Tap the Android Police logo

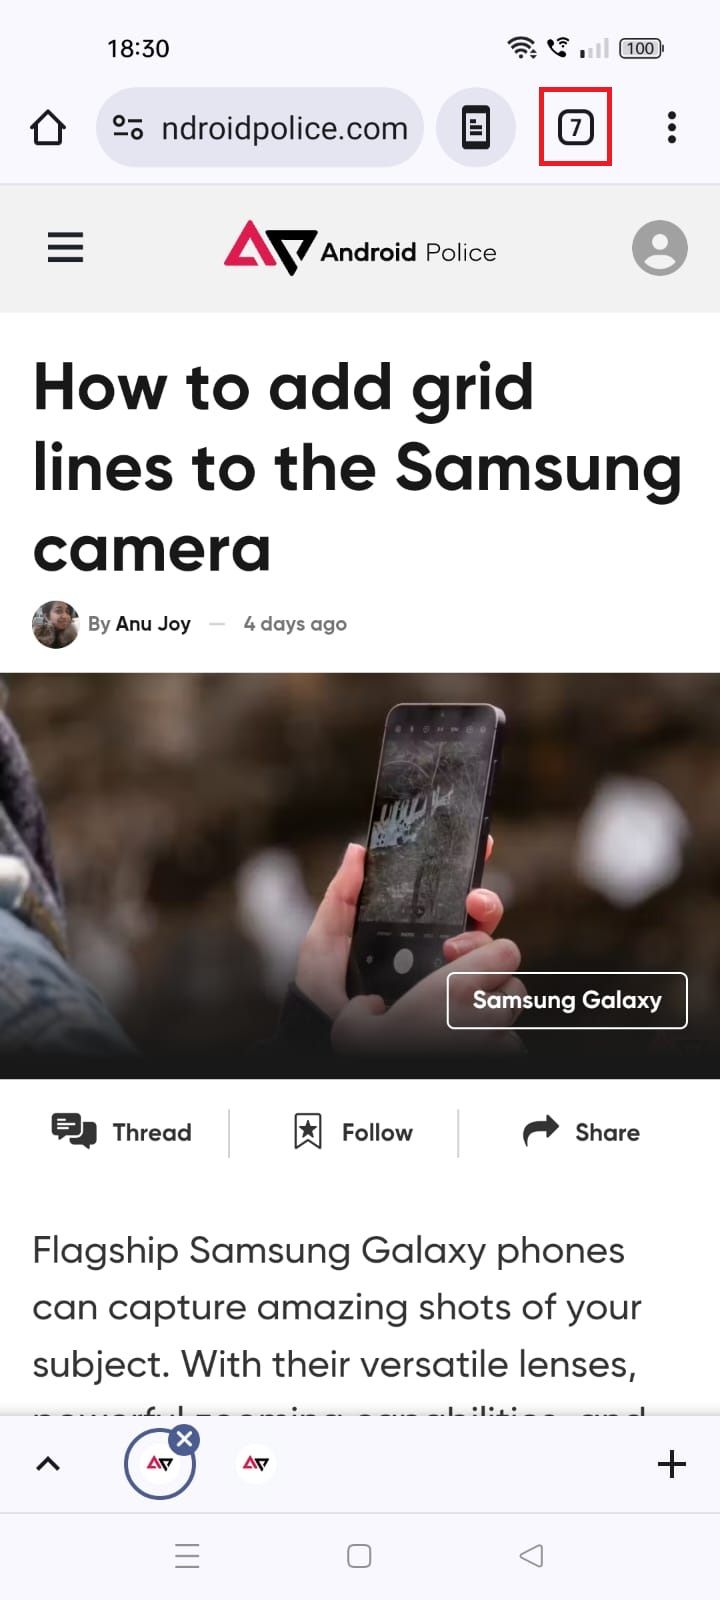click(360, 248)
